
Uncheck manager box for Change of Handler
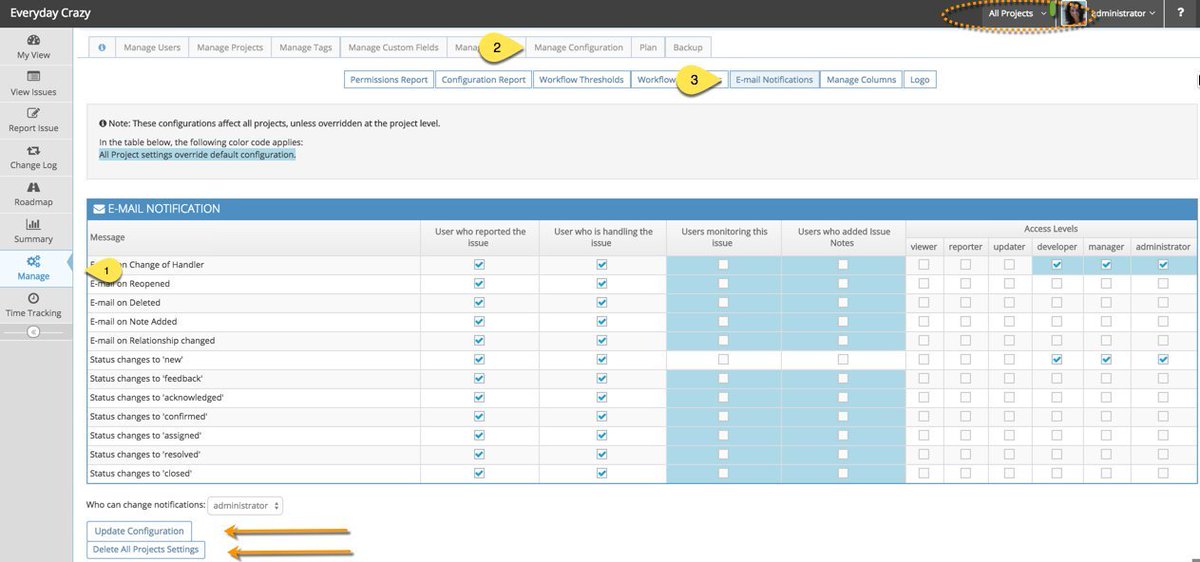1106,265
